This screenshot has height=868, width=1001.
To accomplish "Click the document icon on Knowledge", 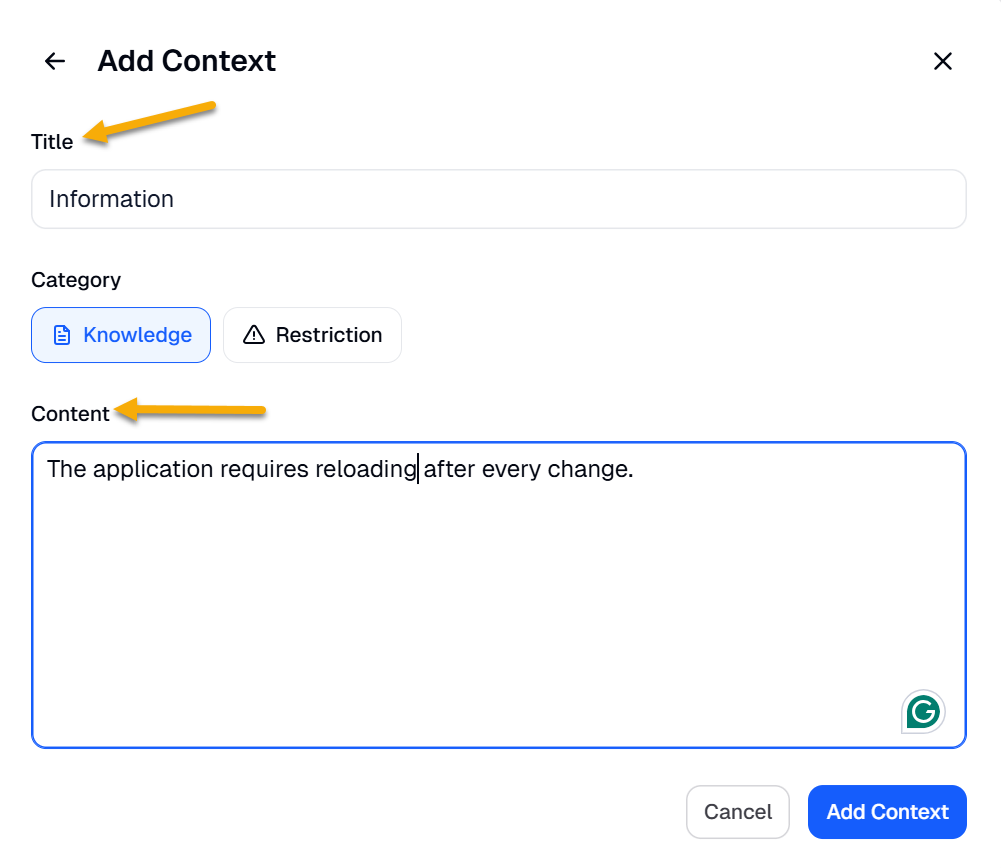I will 62,335.
